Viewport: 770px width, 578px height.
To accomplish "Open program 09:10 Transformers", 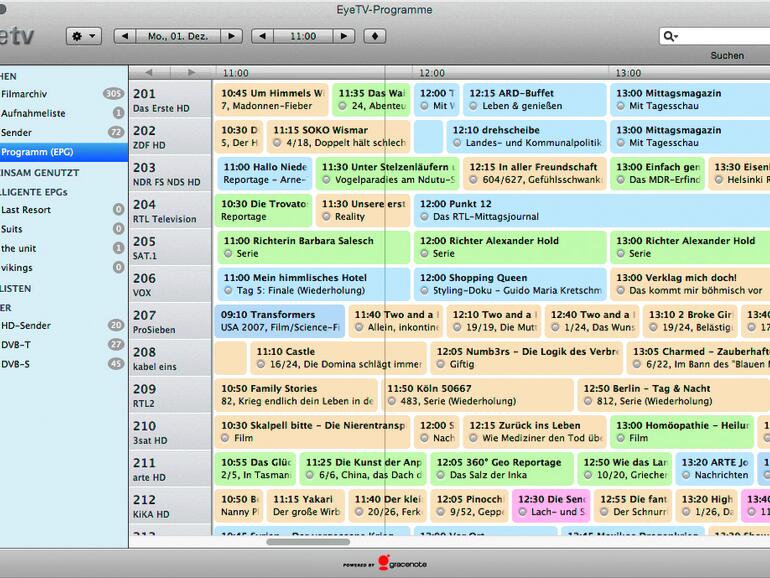I will pyautogui.click(x=279, y=321).
